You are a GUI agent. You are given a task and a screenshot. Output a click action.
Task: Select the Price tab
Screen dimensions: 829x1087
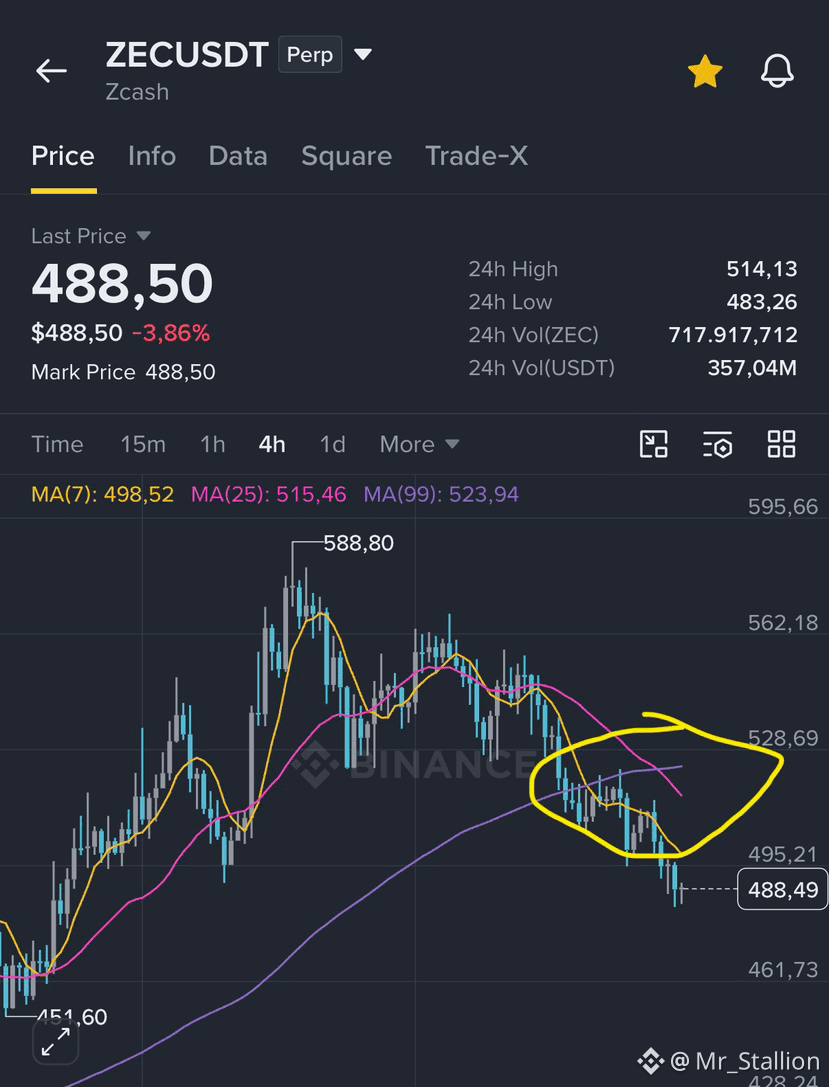(x=63, y=156)
